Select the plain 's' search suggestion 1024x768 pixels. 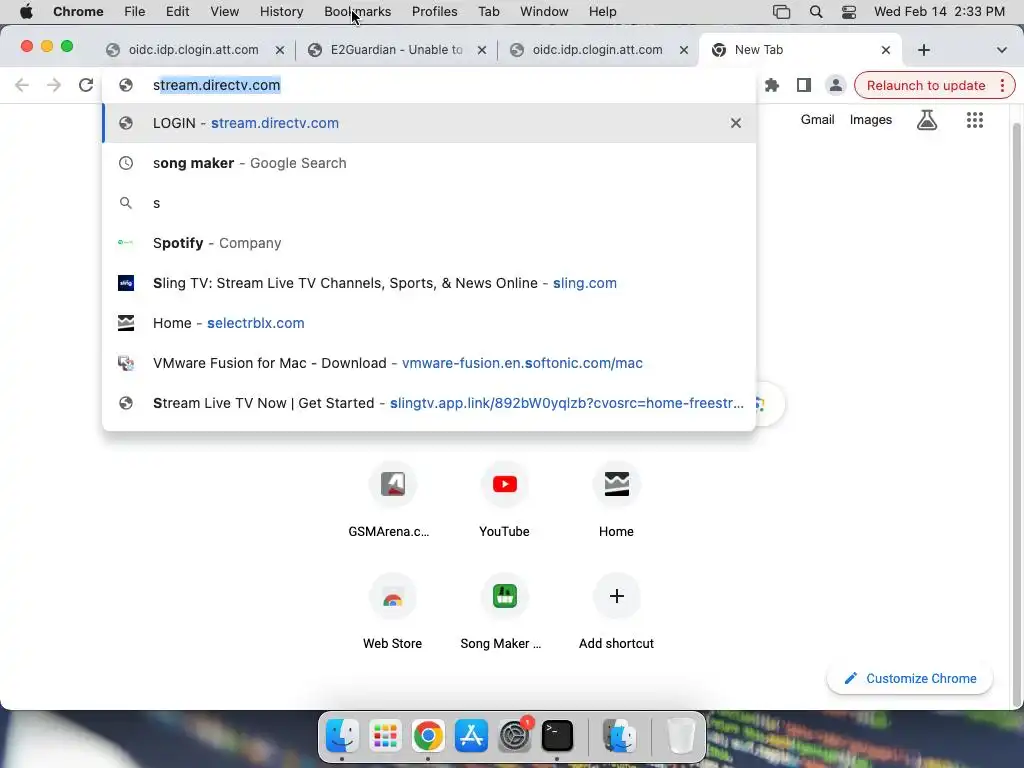coord(429,203)
